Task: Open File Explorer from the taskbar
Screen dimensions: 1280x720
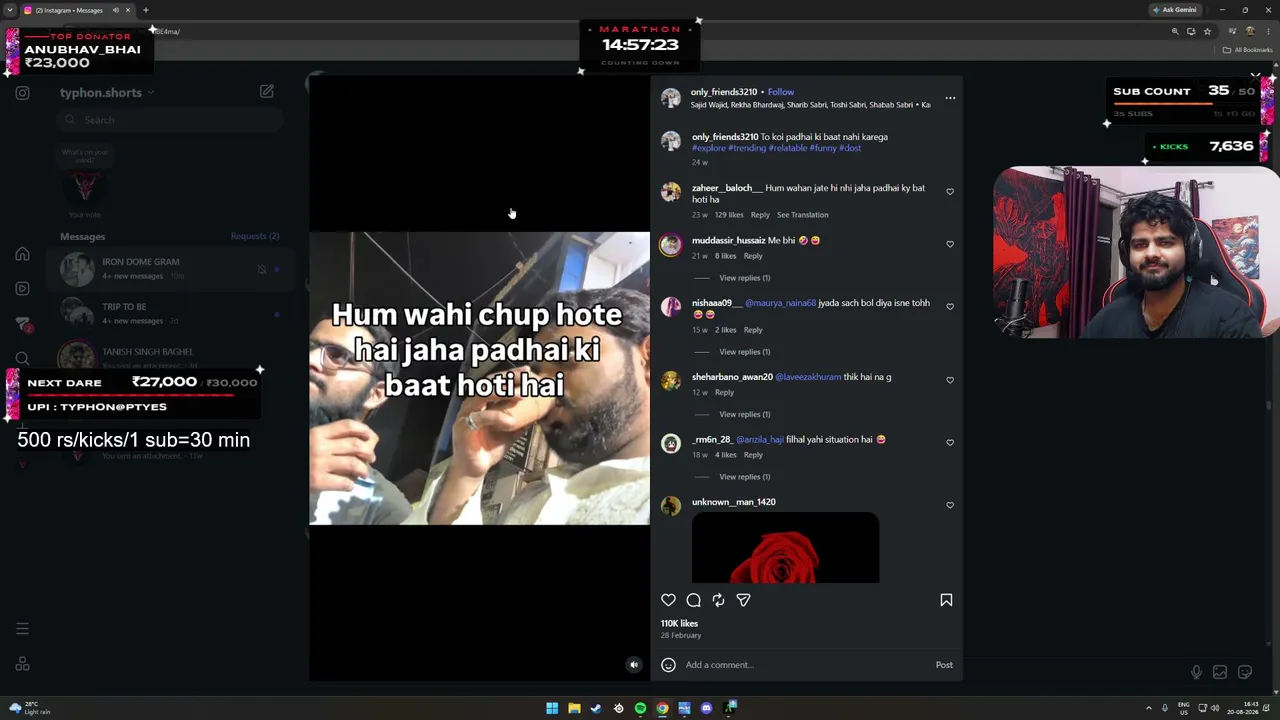Action: click(574, 708)
